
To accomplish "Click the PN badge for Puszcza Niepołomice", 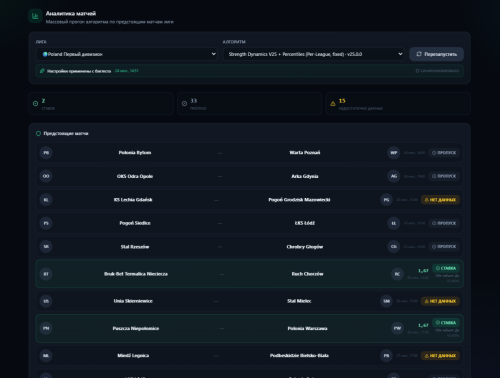I will pos(46,328).
